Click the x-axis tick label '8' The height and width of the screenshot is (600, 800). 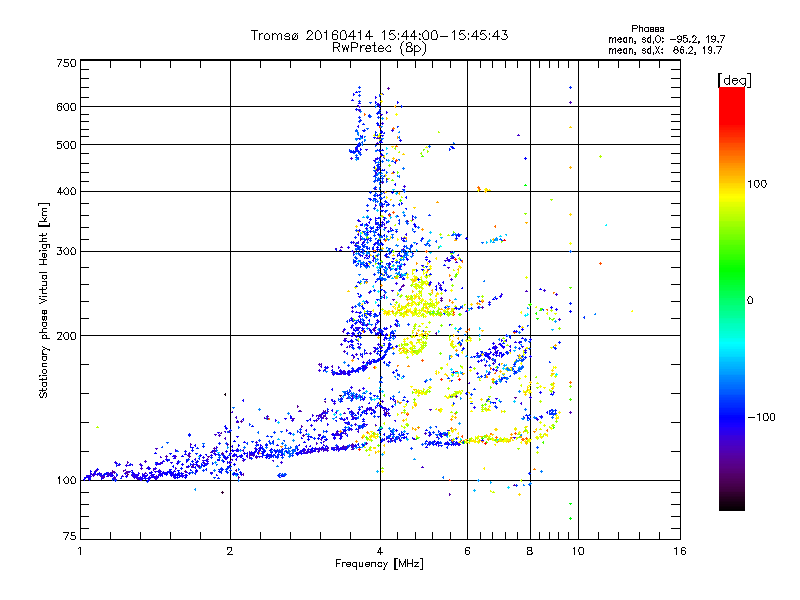[x=530, y=551]
